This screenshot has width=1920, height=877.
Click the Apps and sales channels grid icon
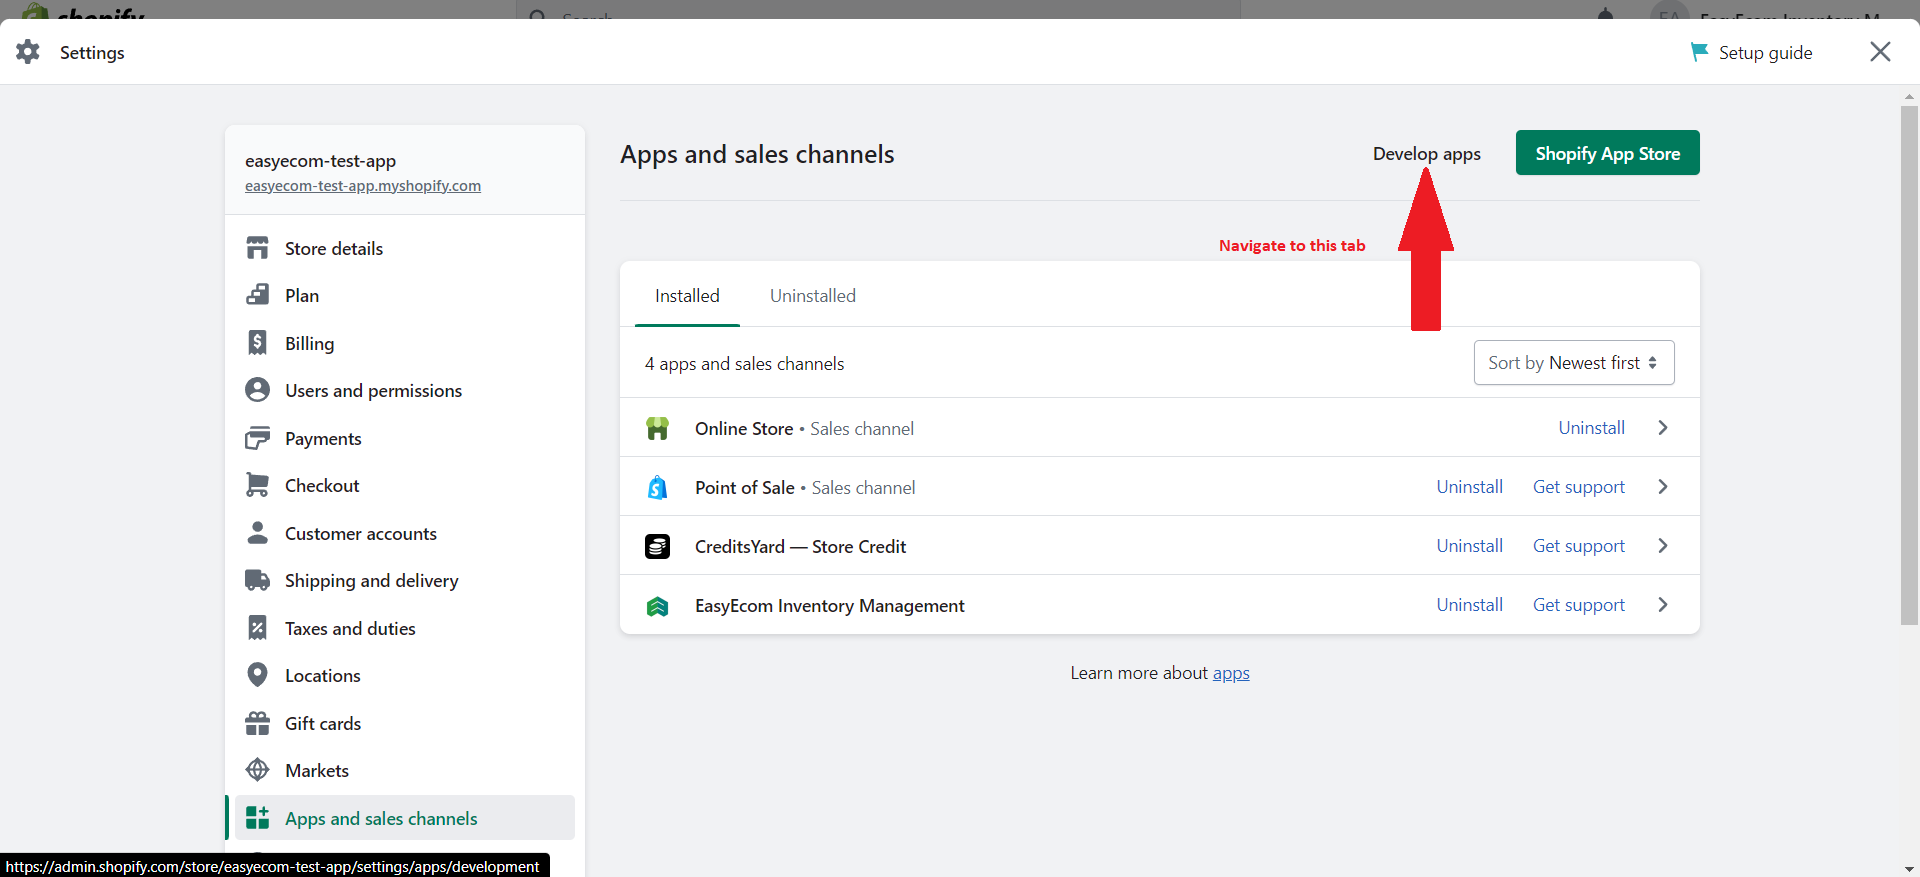[258, 818]
